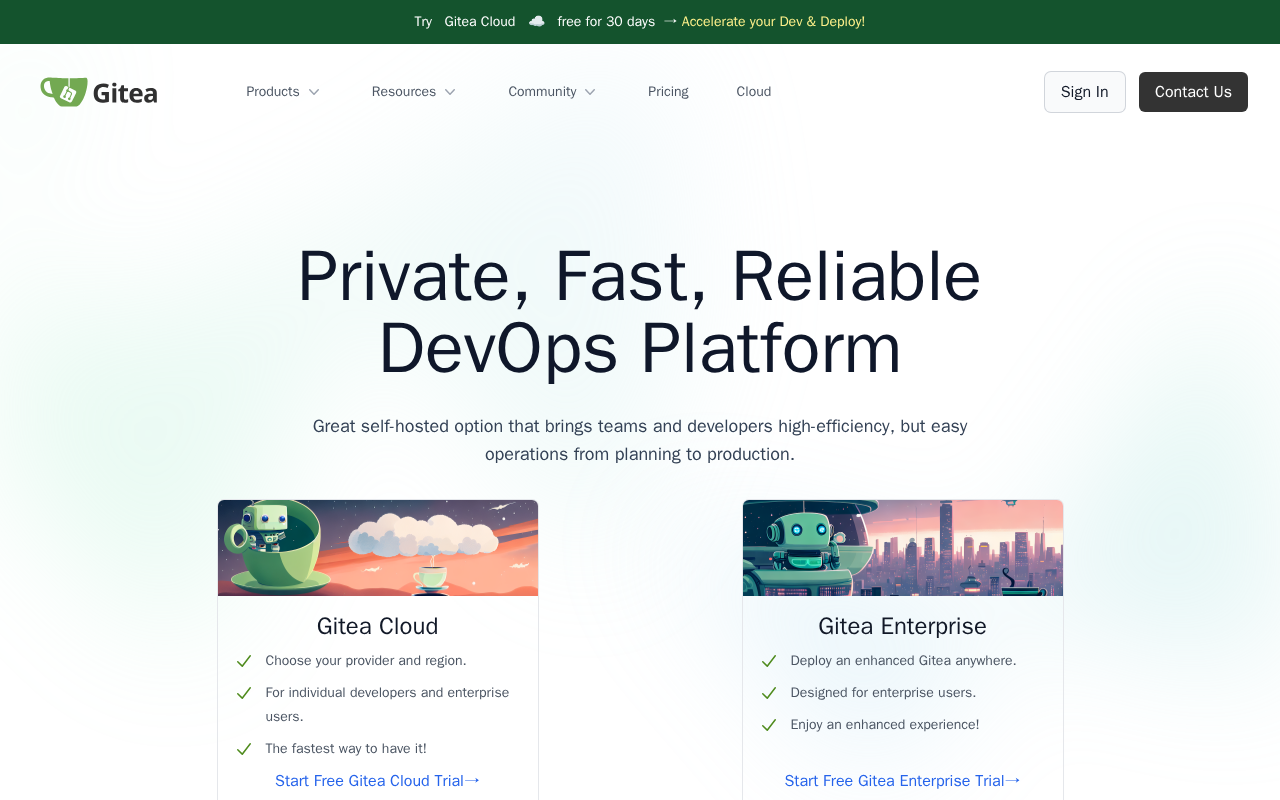Follow 'Accelerate your Dev & Deploy!' banner link
1280x800 pixels.
click(773, 22)
